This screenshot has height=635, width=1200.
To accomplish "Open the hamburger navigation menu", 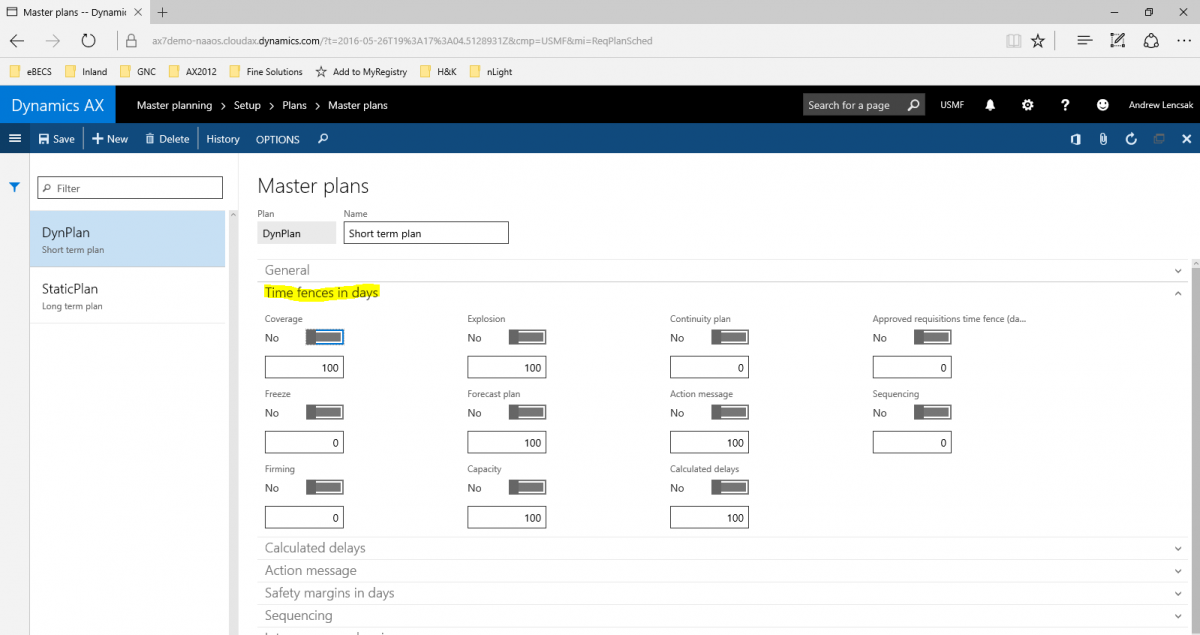I will [15, 139].
